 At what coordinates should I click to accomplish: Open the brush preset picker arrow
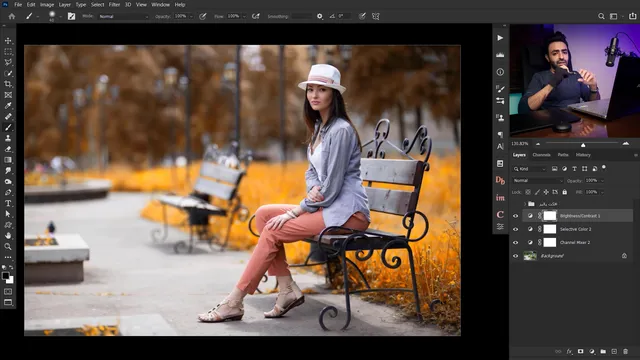point(60,17)
